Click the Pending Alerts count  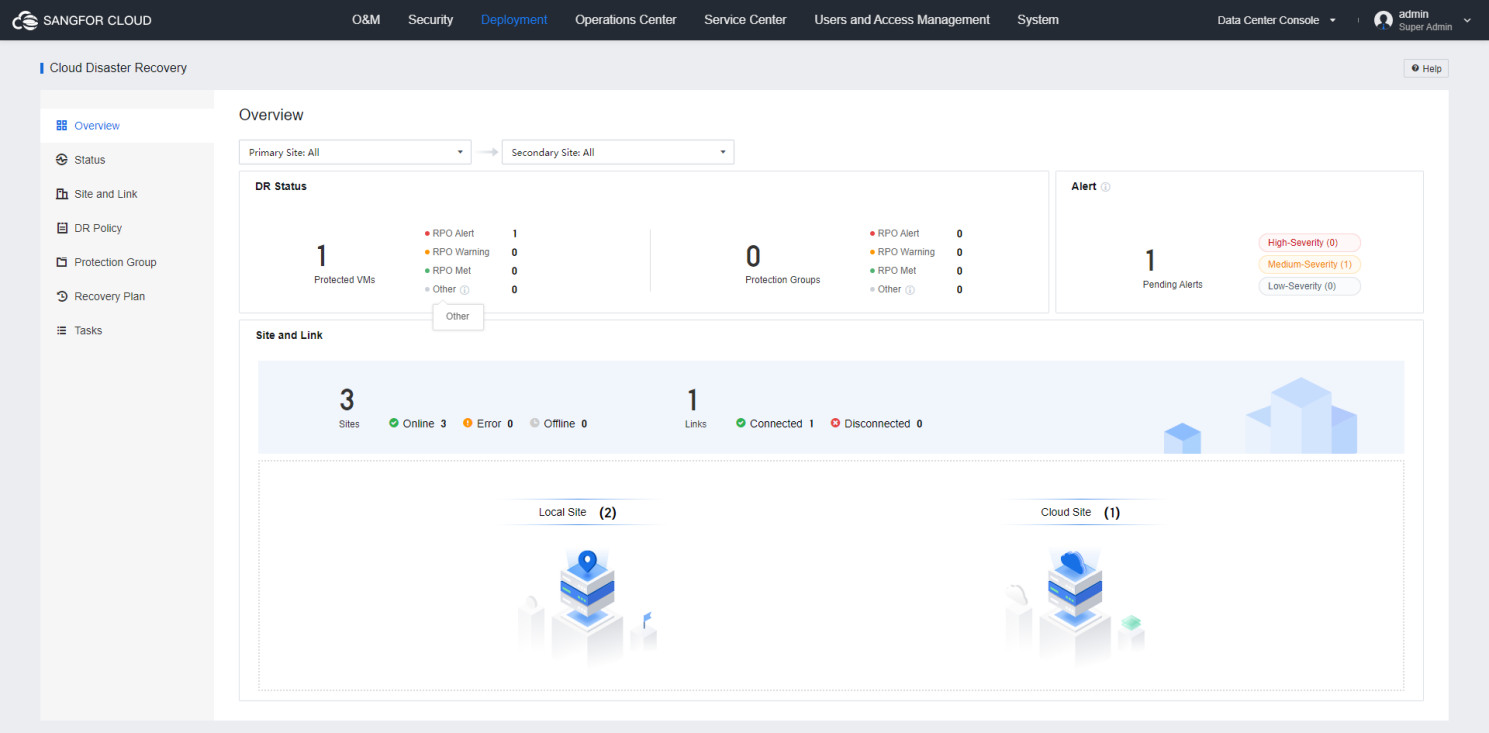[1150, 261]
